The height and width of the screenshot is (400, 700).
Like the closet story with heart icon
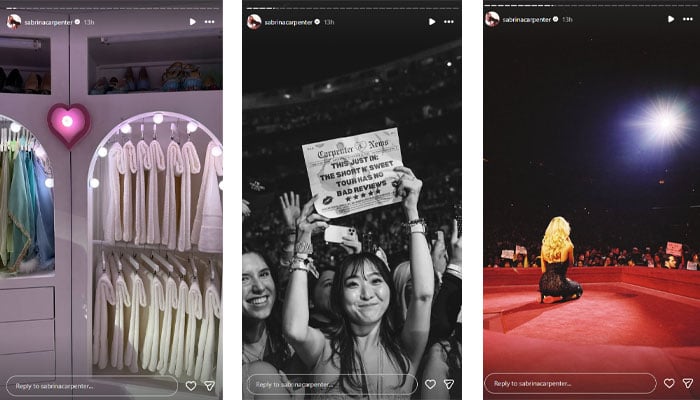[191, 386]
